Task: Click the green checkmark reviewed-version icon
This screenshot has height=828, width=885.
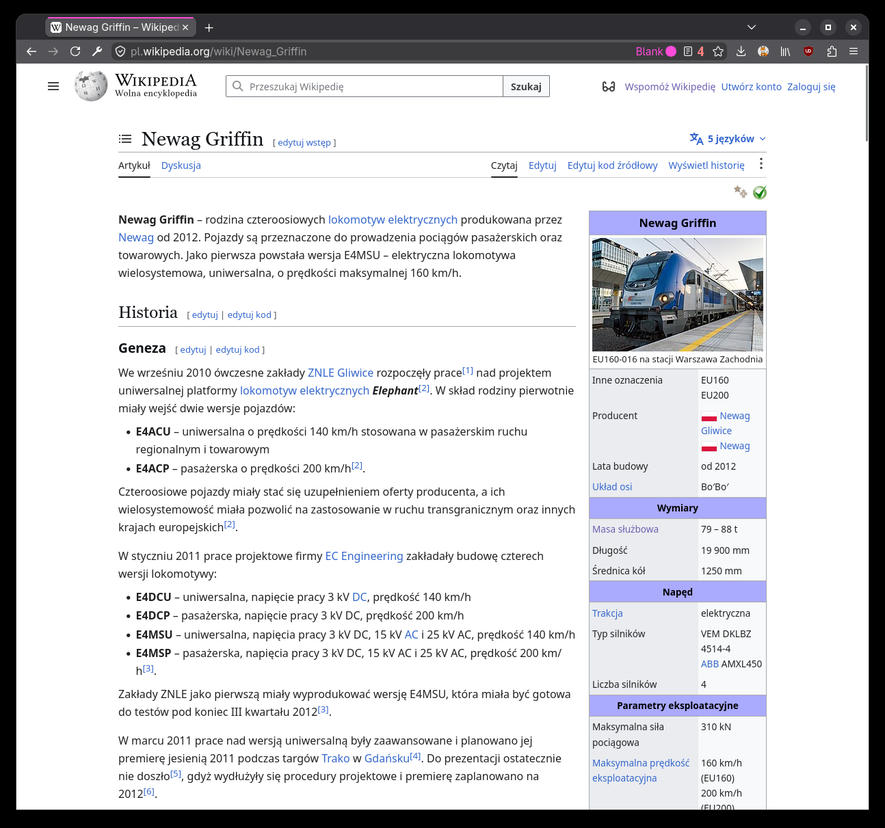Action: pos(760,192)
